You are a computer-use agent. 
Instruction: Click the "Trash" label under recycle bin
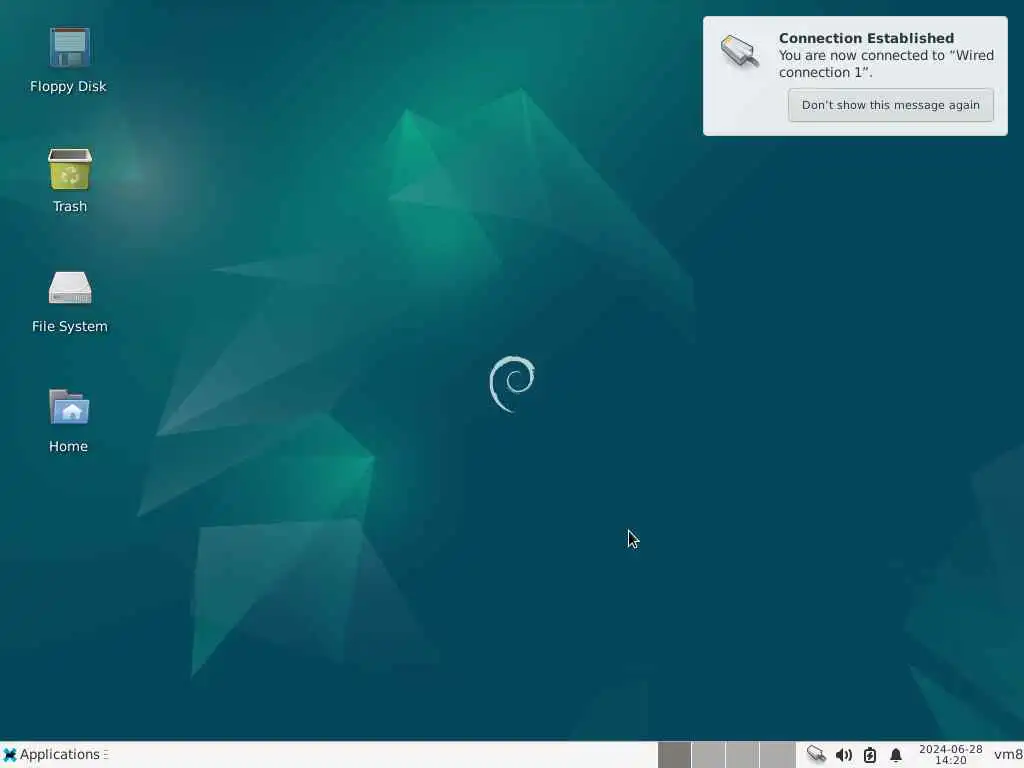pyautogui.click(x=69, y=206)
